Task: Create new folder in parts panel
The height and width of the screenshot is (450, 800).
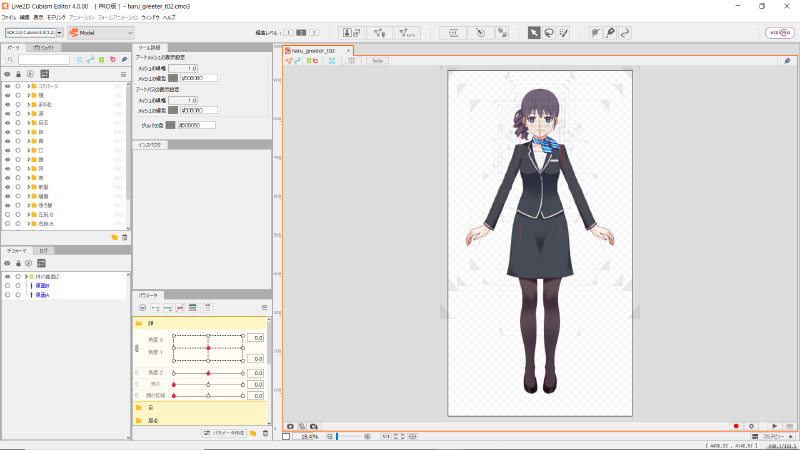Action: click(114, 237)
